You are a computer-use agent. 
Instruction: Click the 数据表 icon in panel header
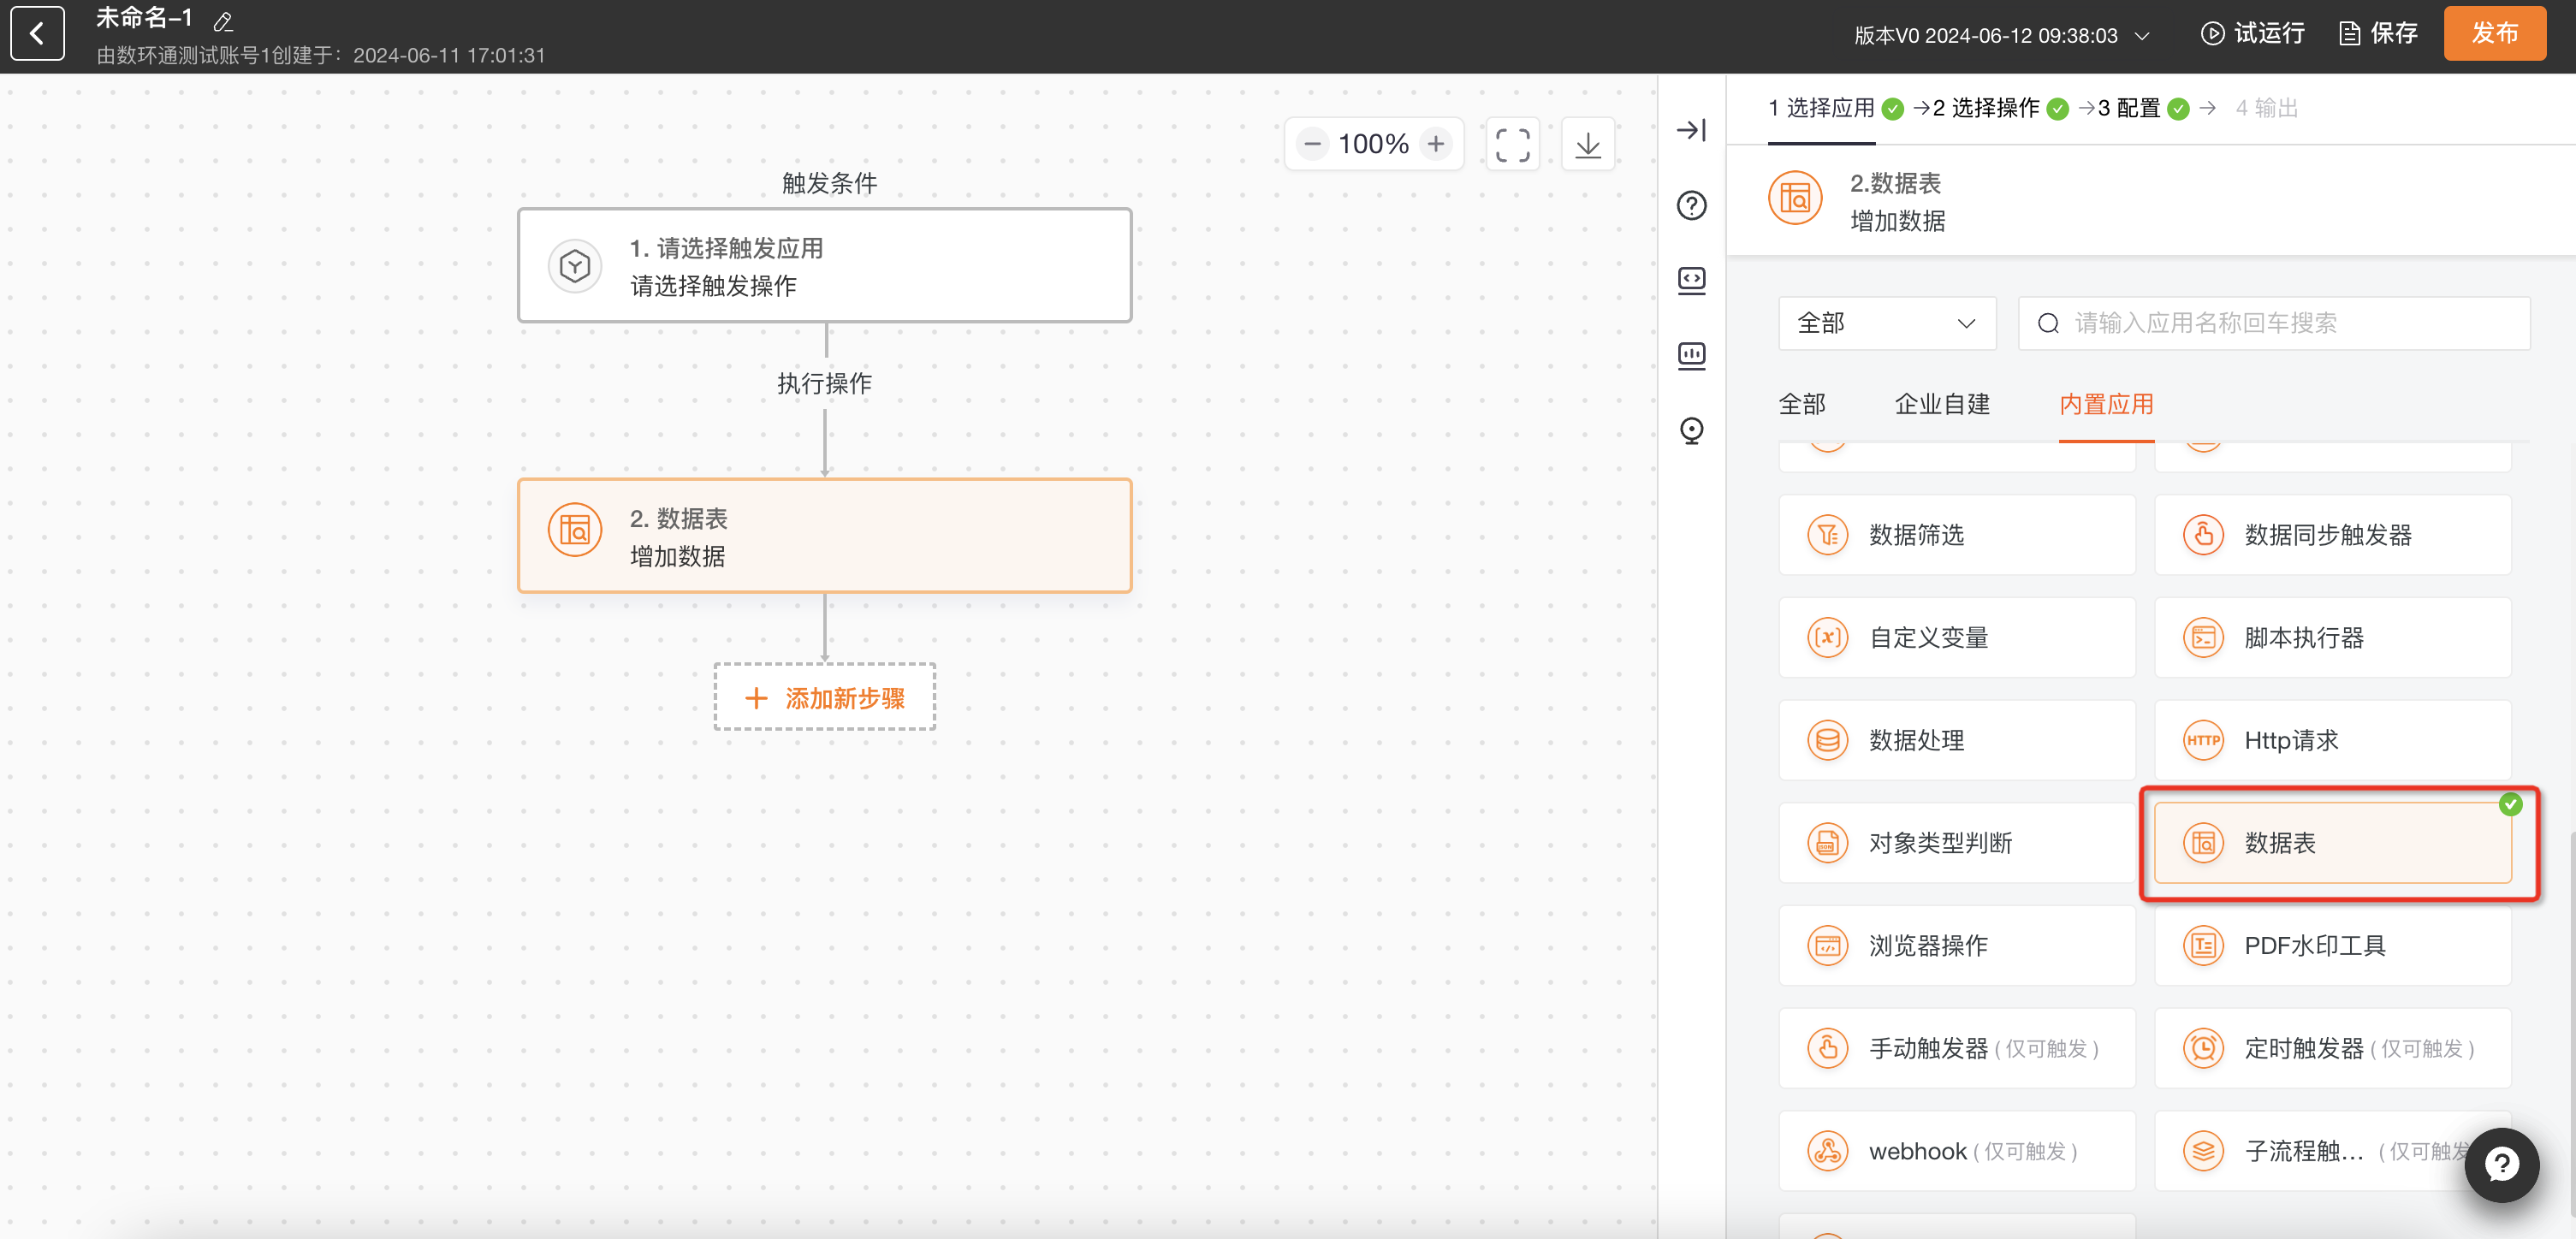pos(1795,198)
